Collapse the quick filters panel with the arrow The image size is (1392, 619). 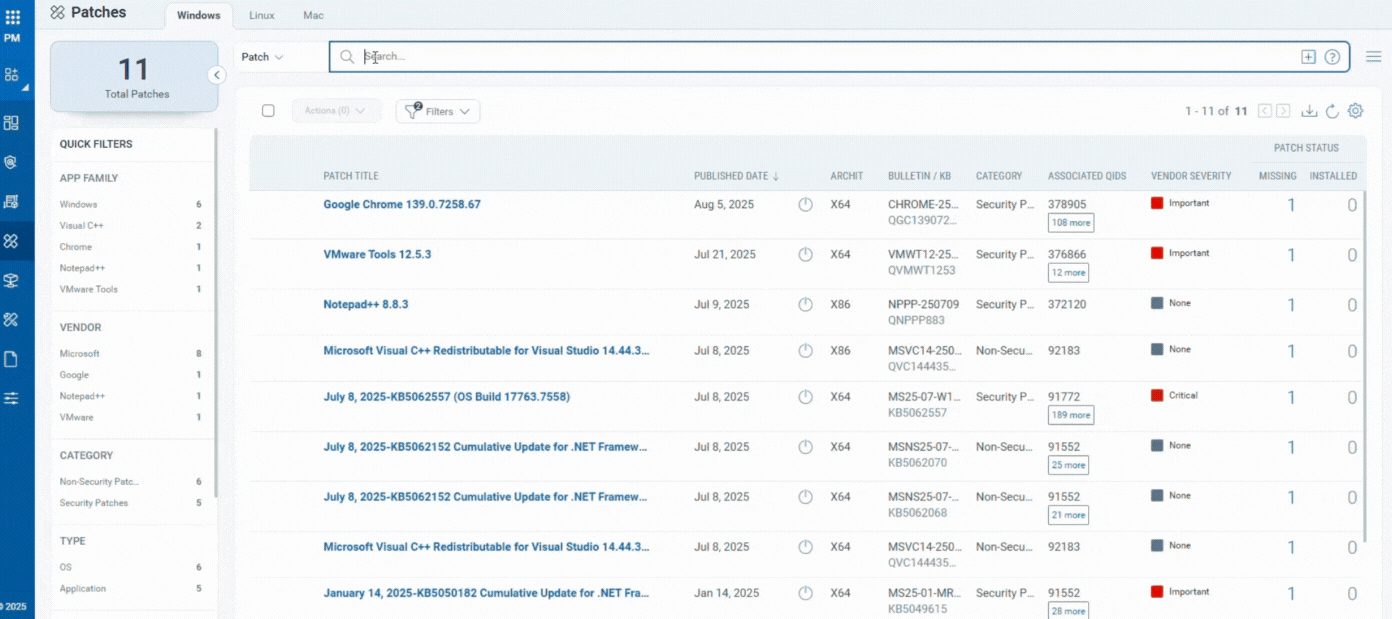[x=217, y=75]
